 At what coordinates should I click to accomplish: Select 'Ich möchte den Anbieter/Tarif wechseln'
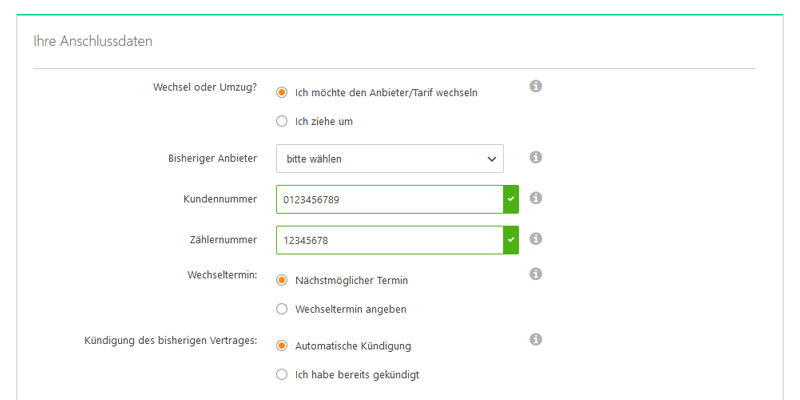(282, 92)
